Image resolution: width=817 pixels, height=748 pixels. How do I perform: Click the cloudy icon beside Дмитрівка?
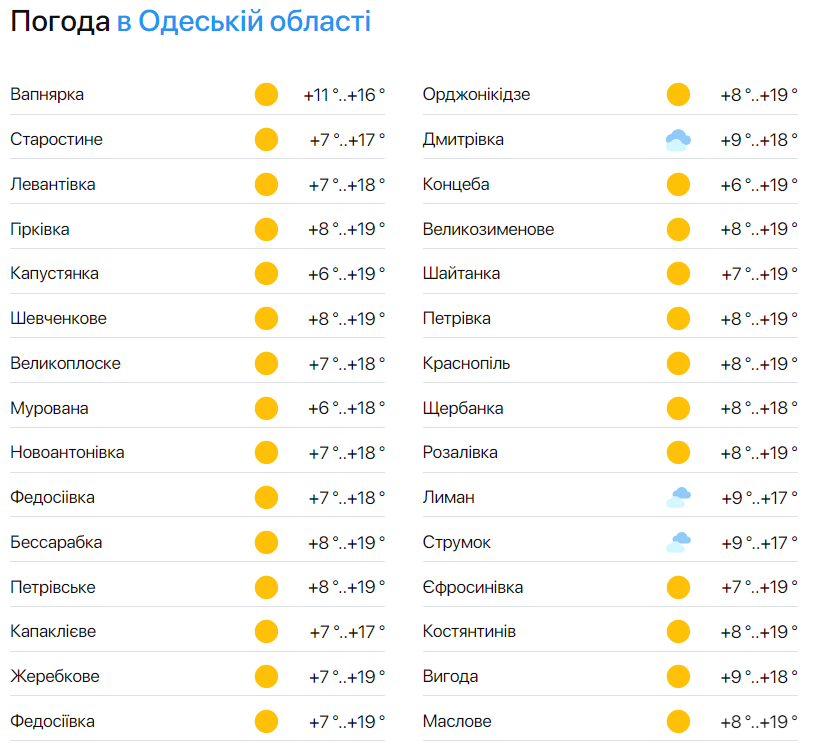coord(678,140)
